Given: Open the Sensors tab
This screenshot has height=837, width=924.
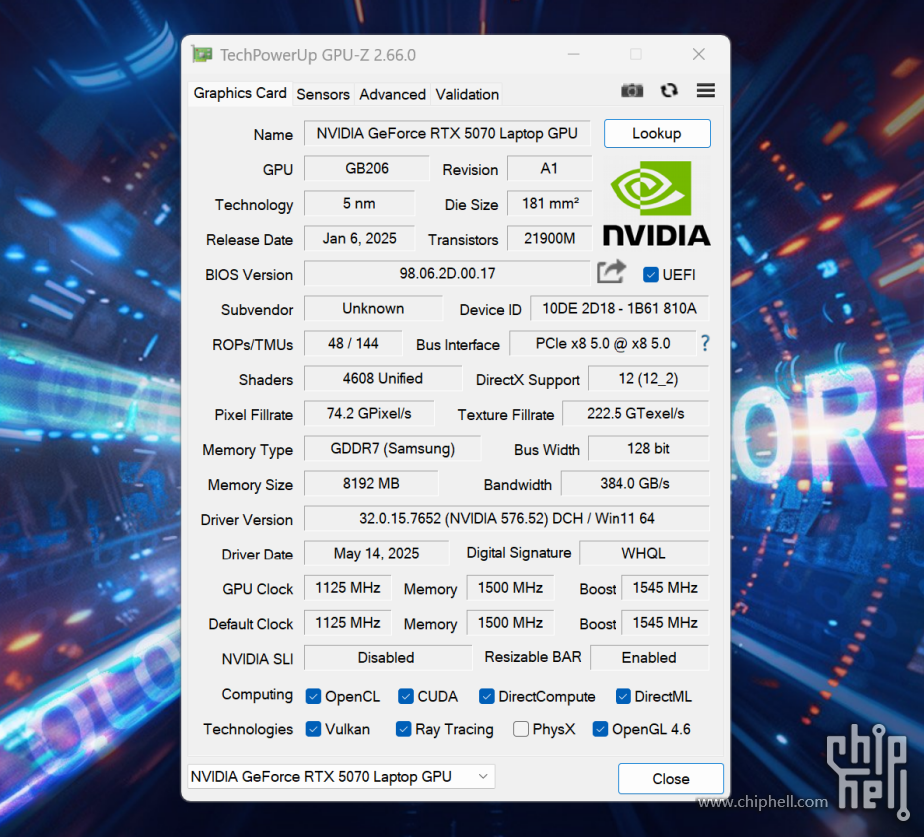Looking at the screenshot, I should click(323, 94).
